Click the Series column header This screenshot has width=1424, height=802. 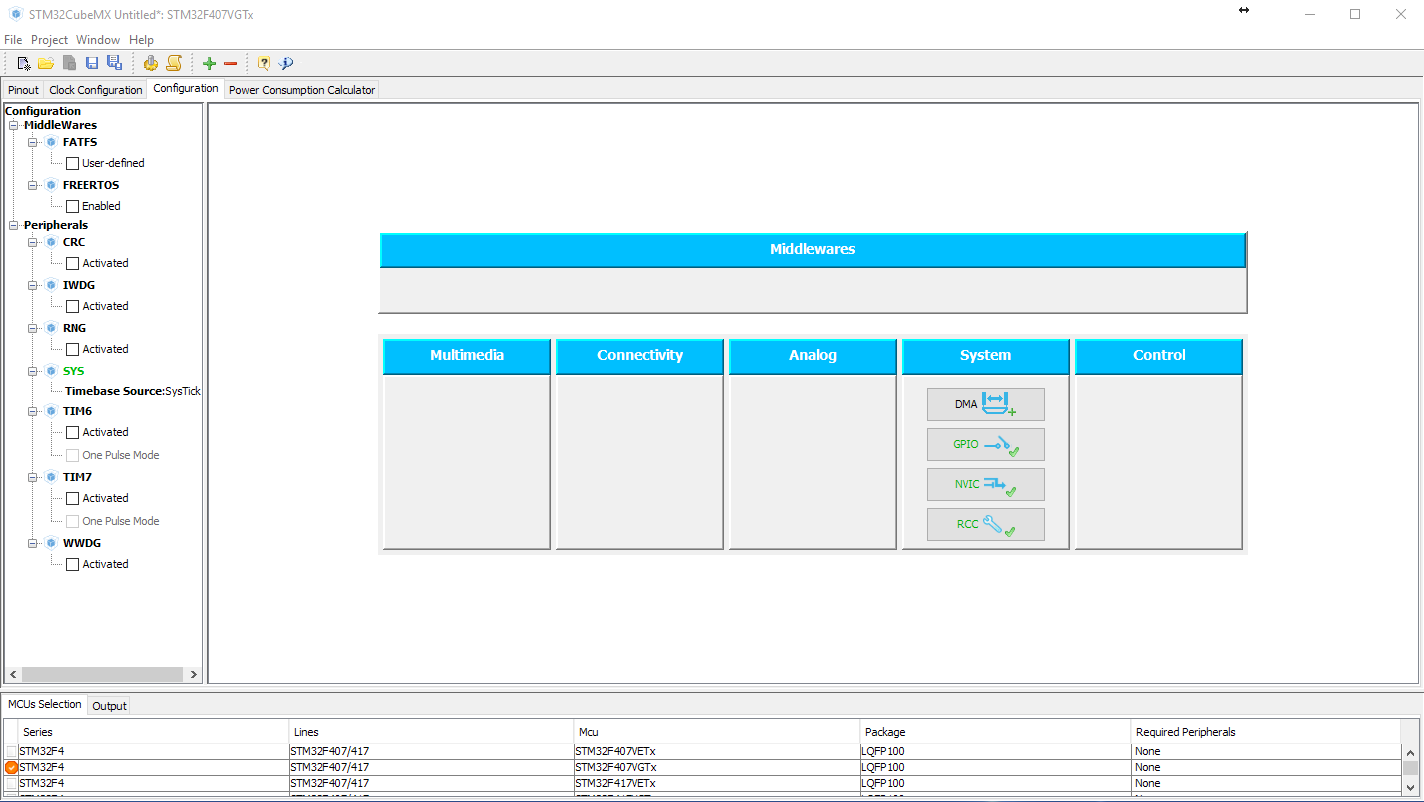pyautogui.click(x=154, y=732)
